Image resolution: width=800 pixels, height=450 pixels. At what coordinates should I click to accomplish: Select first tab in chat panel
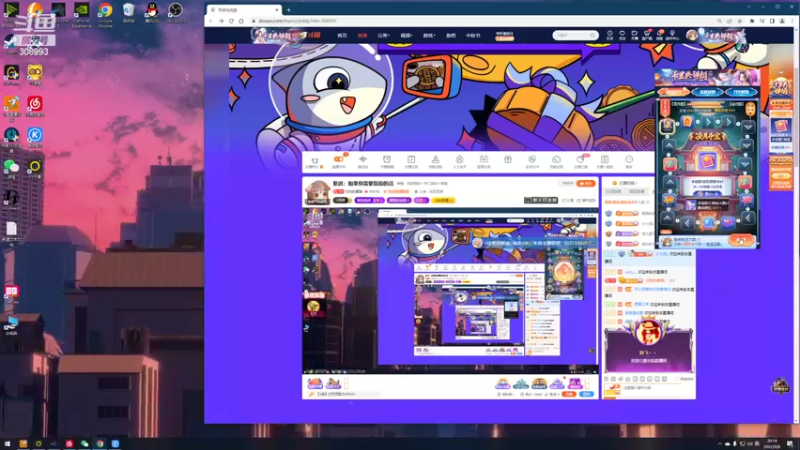613,191
